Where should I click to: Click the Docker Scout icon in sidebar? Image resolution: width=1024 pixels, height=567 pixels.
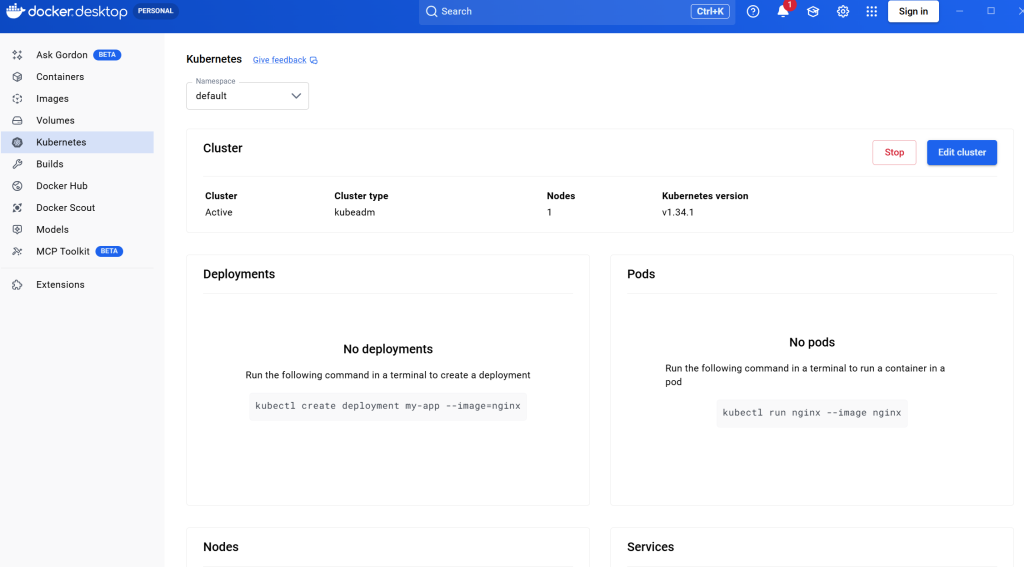click(x=17, y=208)
